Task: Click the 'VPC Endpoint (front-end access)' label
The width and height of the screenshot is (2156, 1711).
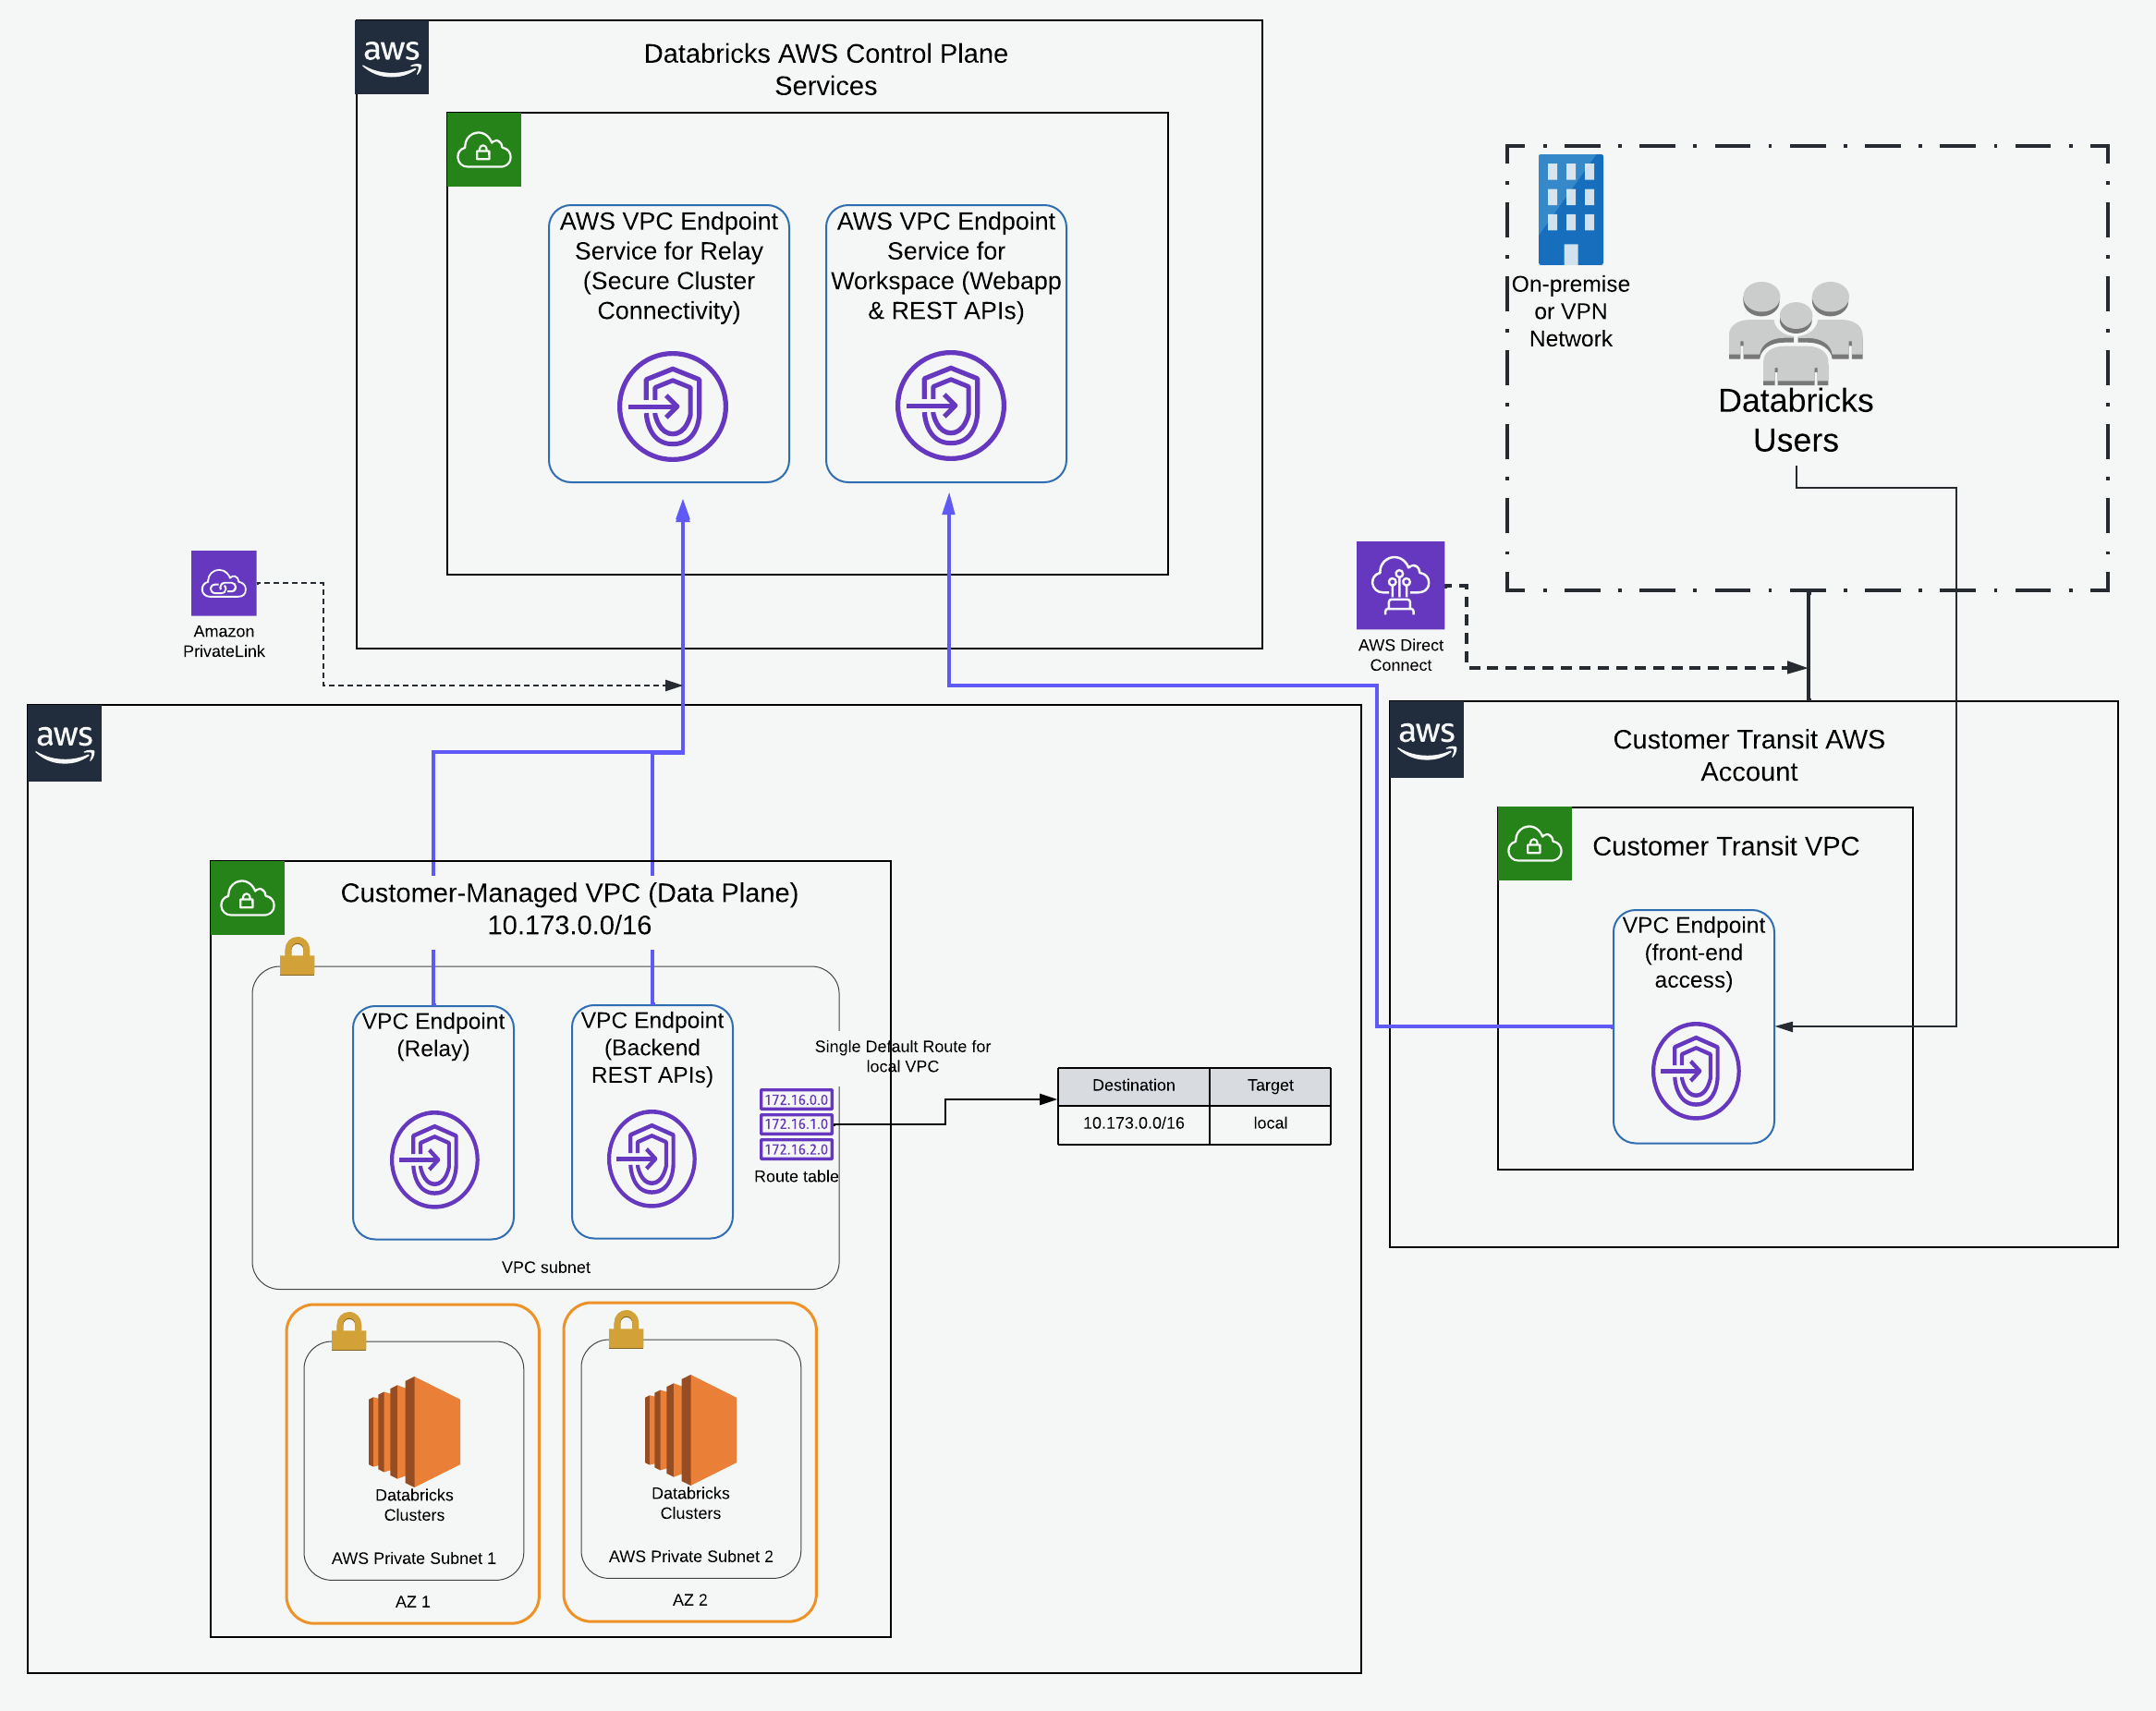Action: [x=1693, y=952]
